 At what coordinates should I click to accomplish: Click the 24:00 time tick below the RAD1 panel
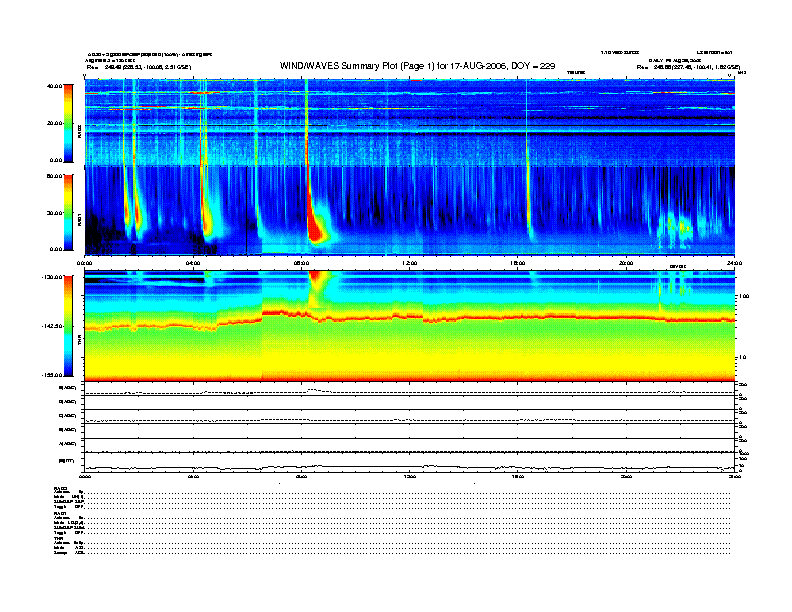click(x=734, y=263)
